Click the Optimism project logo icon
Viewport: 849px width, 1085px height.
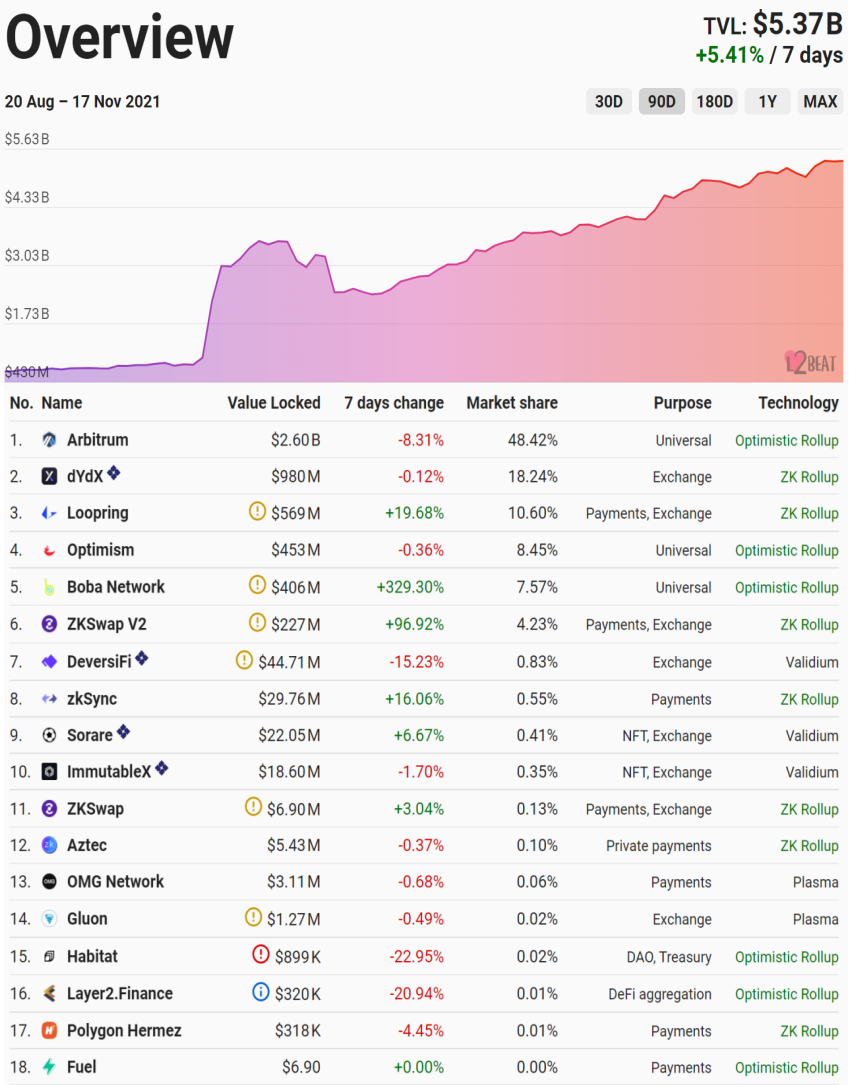[49, 551]
